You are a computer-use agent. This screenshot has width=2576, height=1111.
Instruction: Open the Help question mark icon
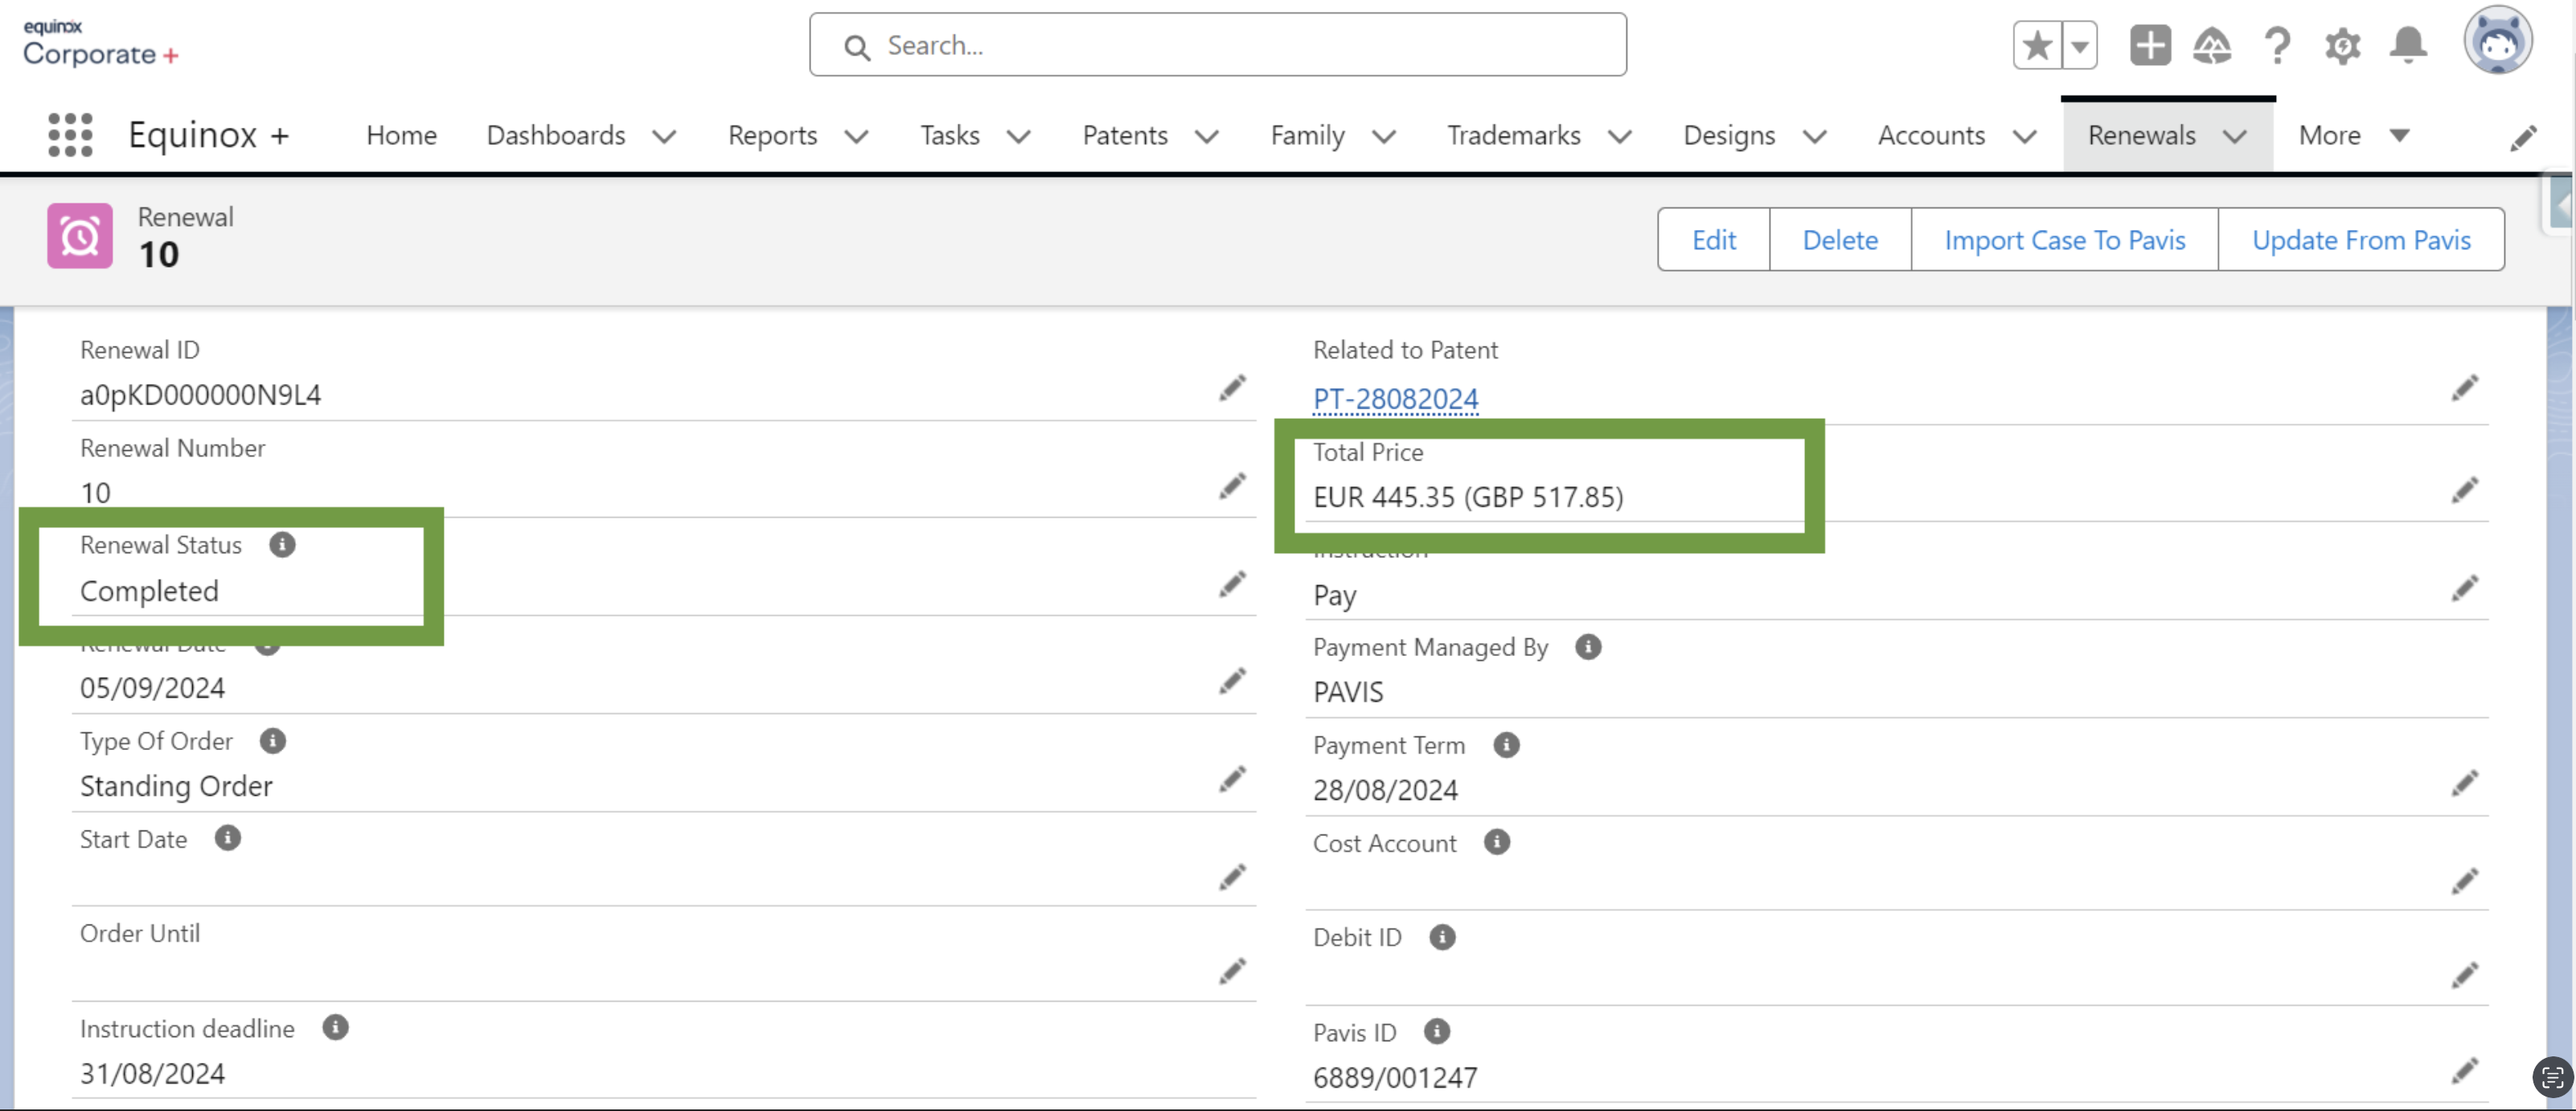[x=2277, y=46]
